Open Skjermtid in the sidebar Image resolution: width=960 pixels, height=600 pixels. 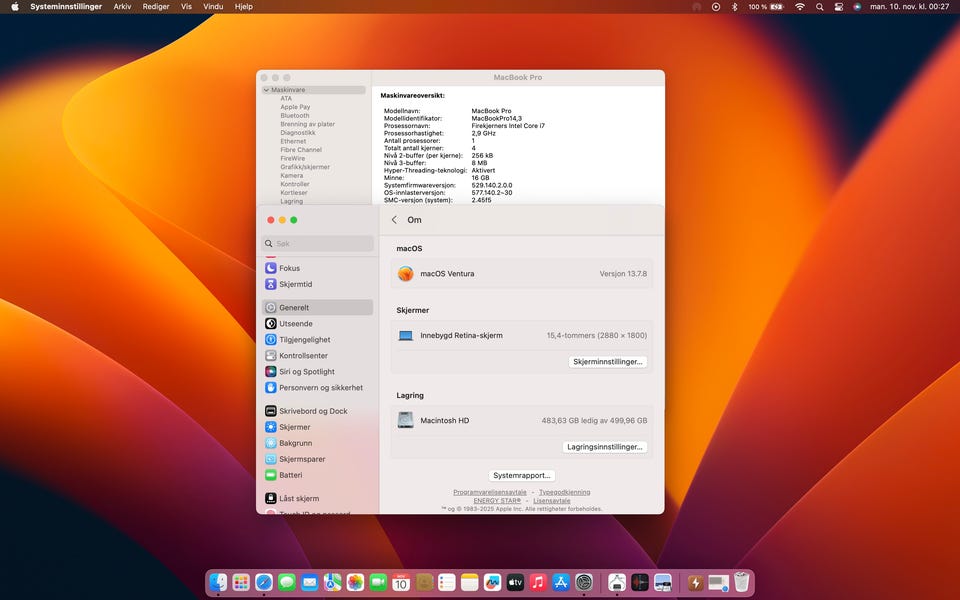[295, 284]
